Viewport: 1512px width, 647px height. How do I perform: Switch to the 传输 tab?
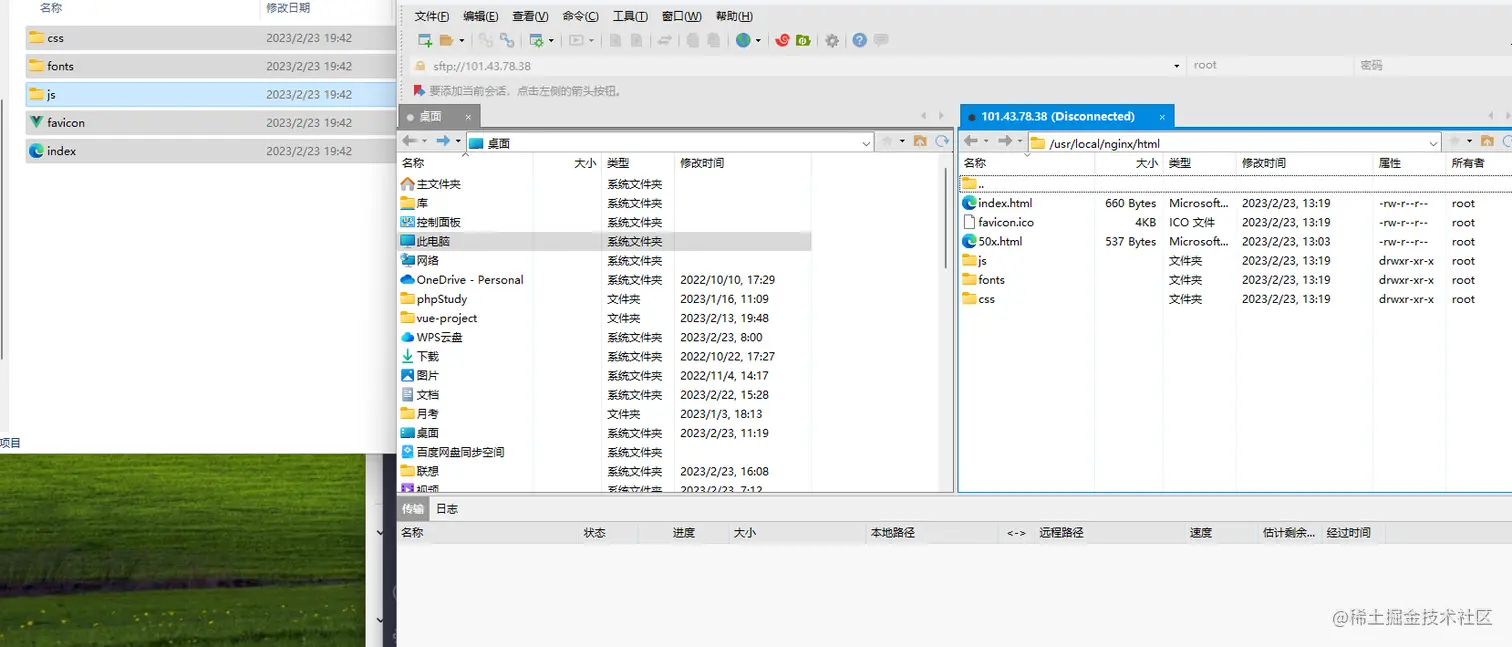pos(413,509)
